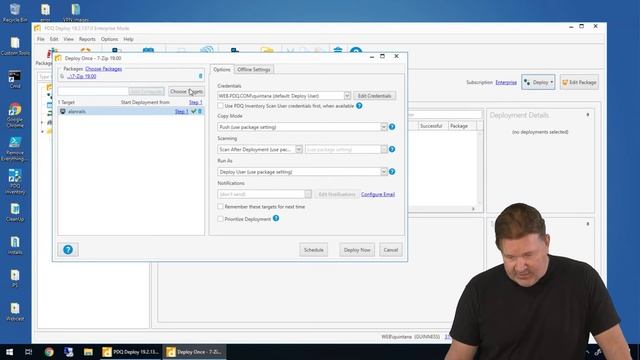Open the File menu in PDQ Deploy
Viewport: 640px width, 360px height.
point(41,39)
